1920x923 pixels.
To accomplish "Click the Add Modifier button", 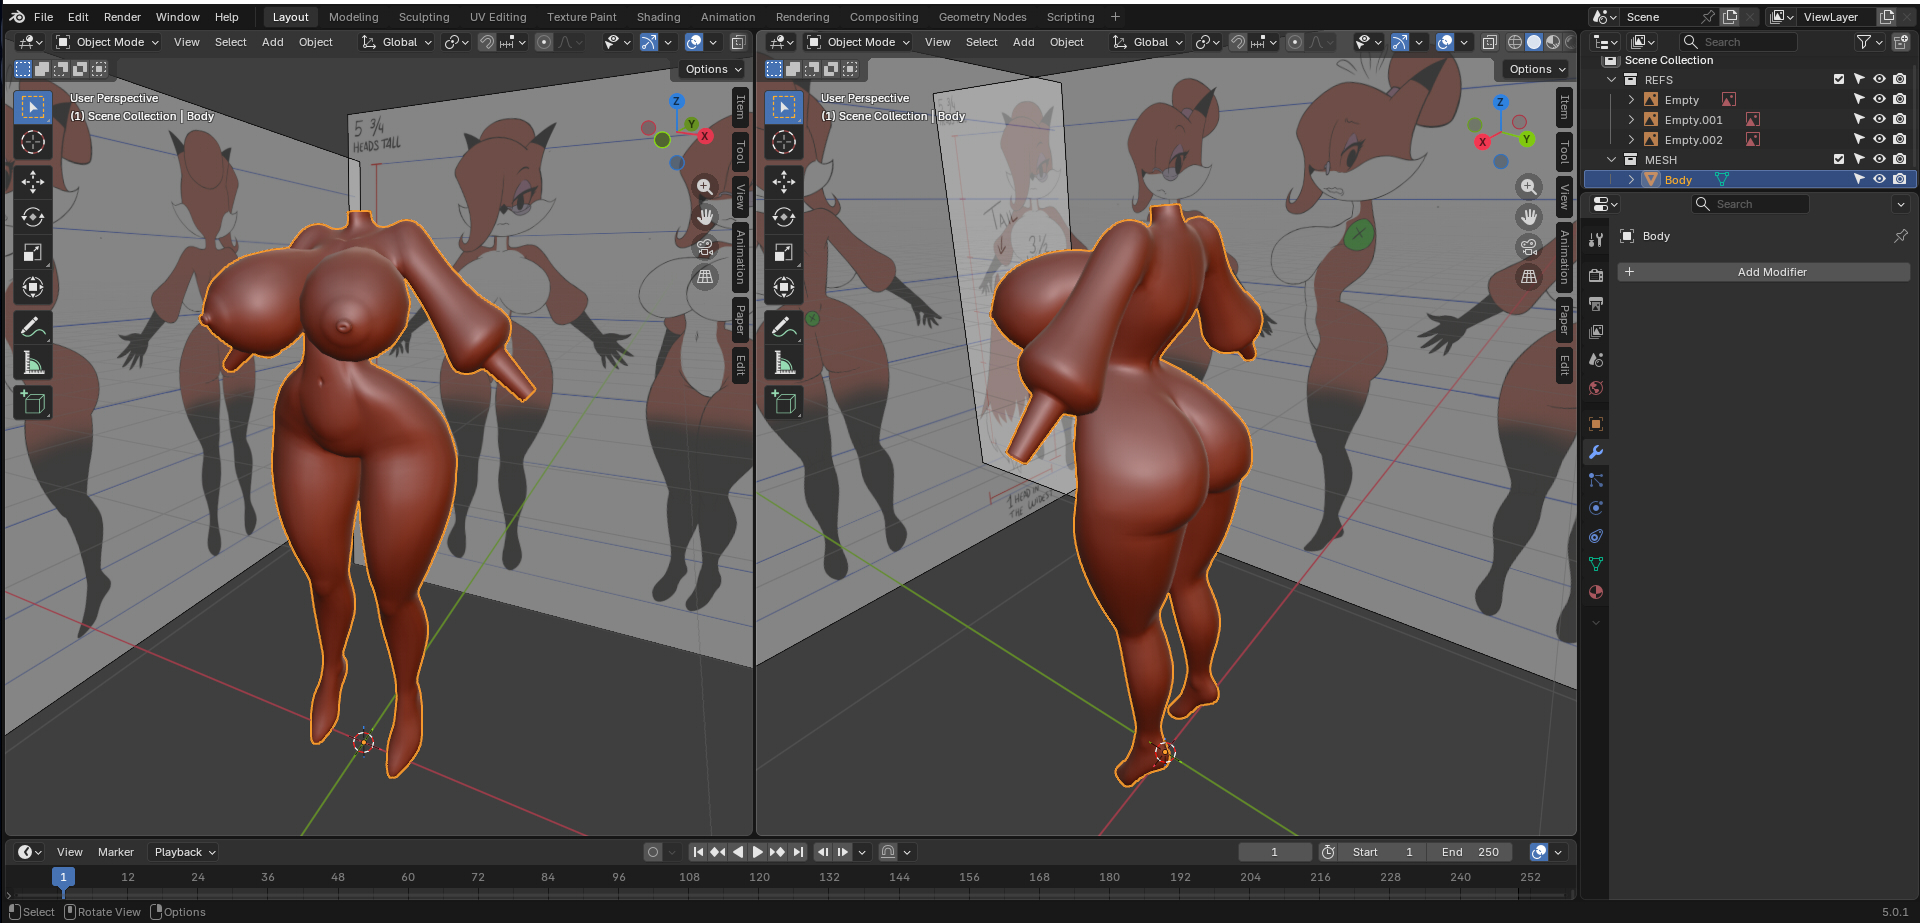I will 1771,272.
